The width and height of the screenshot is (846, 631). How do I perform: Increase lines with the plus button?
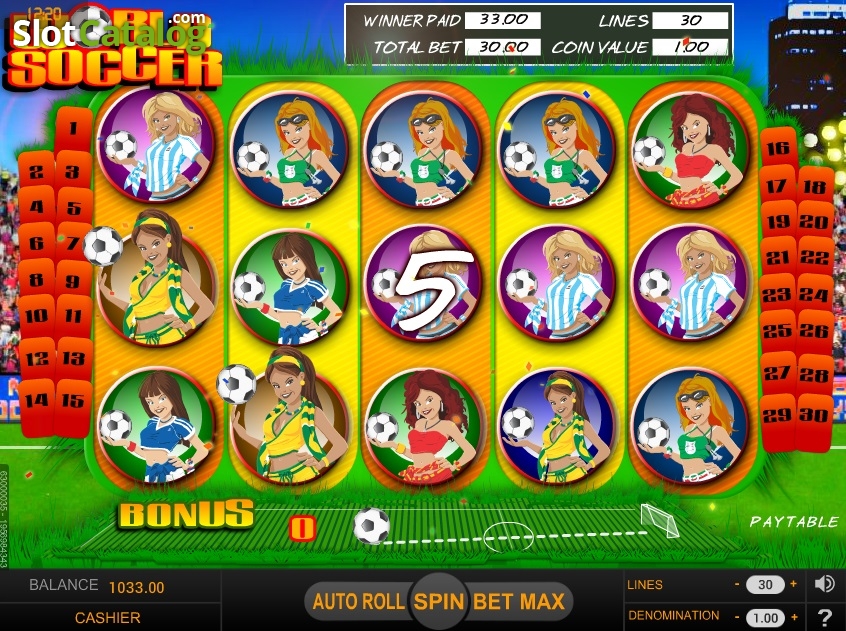click(793, 584)
